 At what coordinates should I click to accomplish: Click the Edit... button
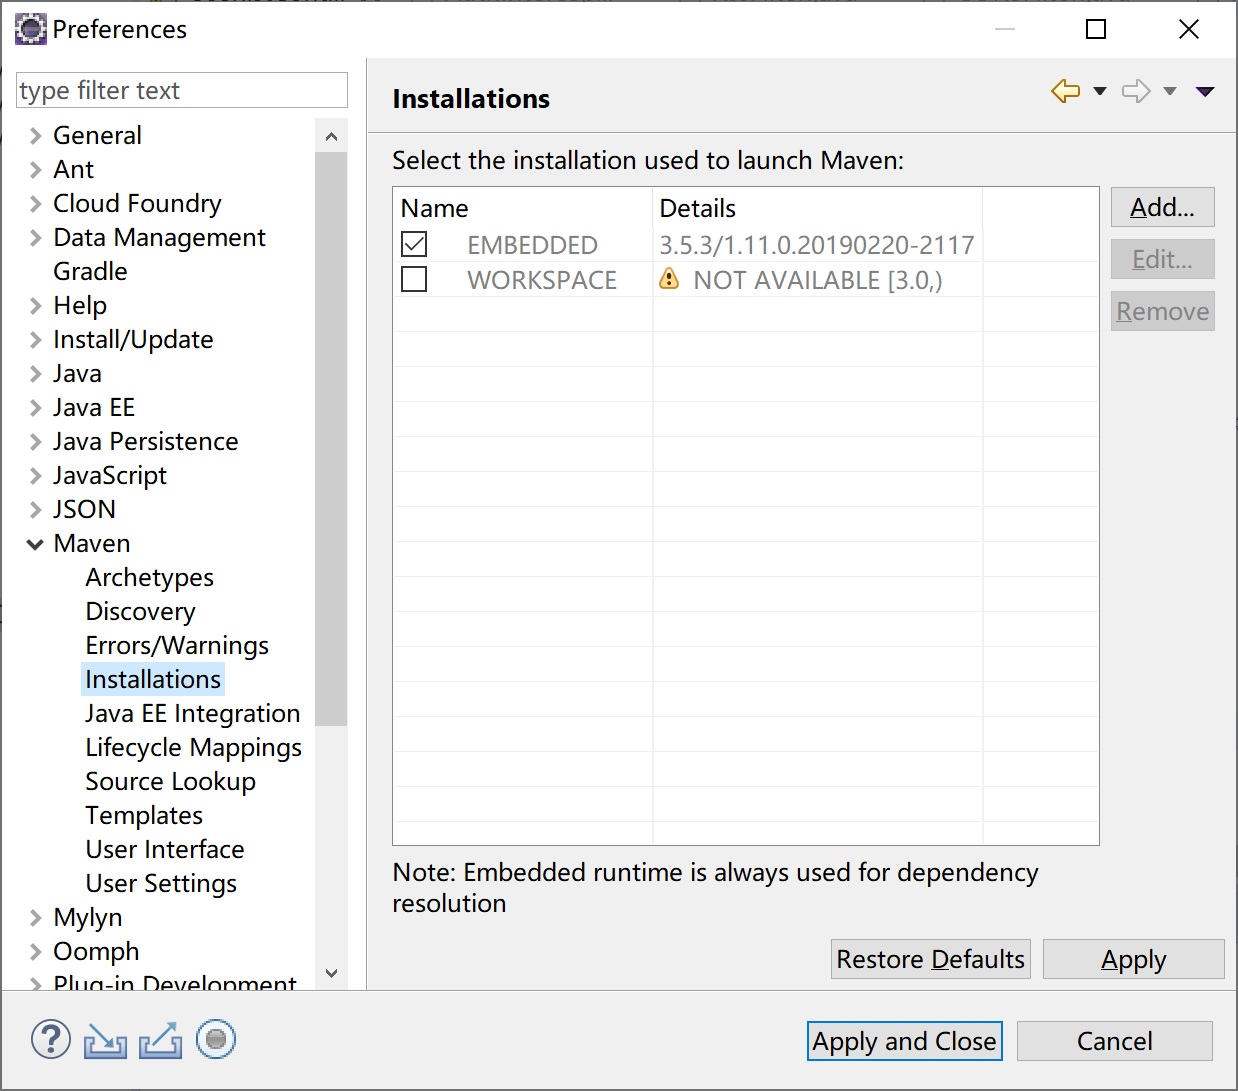(x=1163, y=259)
